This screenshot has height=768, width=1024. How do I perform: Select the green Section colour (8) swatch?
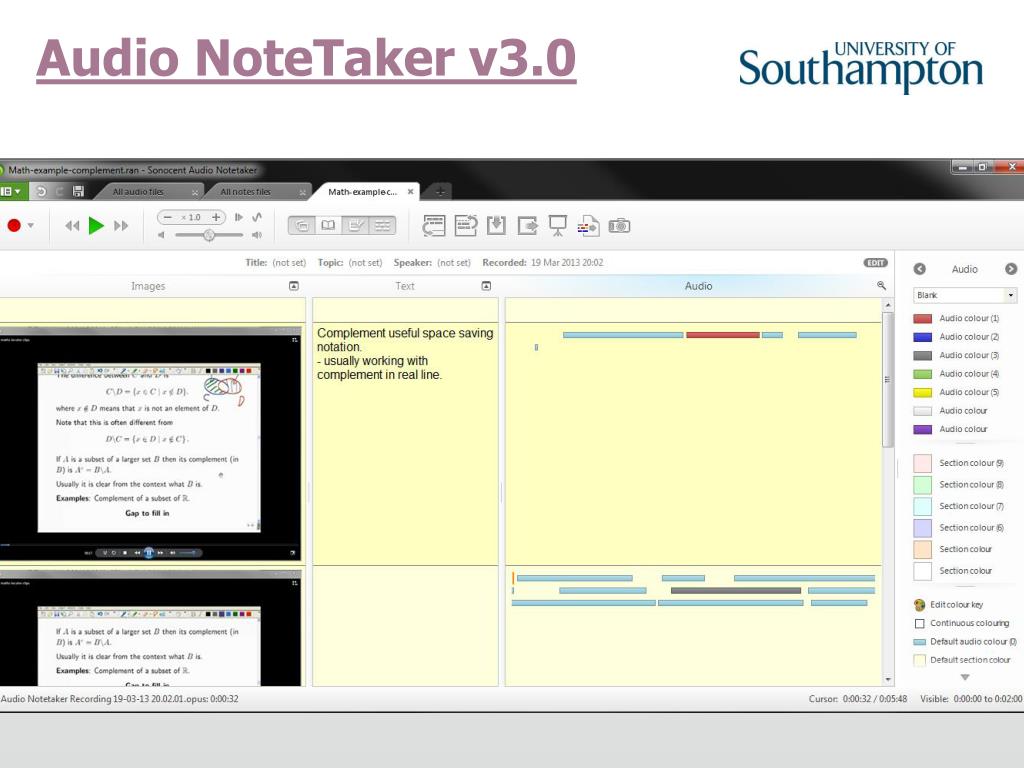(x=922, y=485)
